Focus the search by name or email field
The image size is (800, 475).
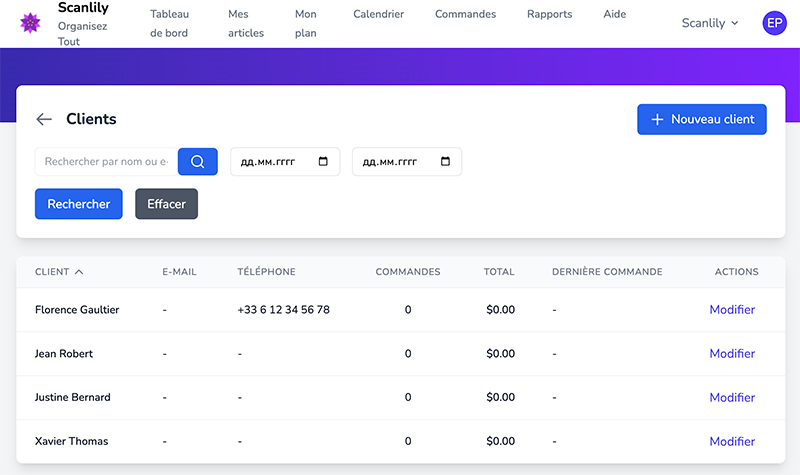point(106,162)
